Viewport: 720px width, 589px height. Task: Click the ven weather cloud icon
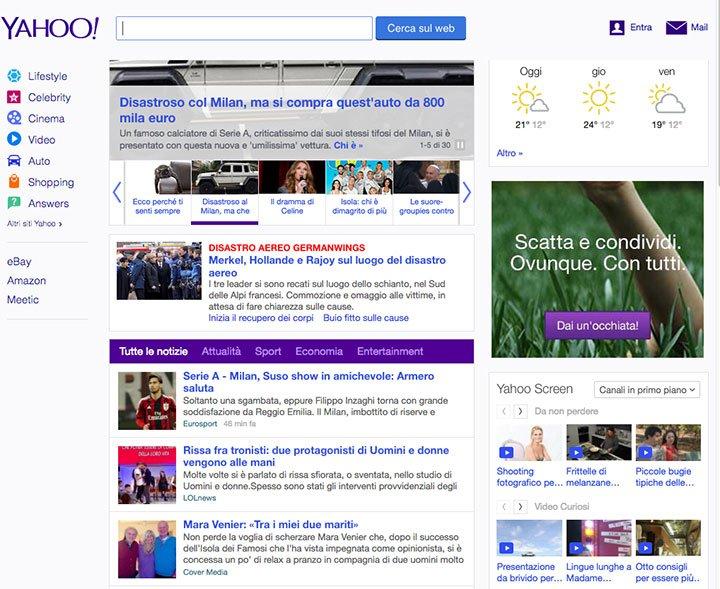click(x=667, y=99)
